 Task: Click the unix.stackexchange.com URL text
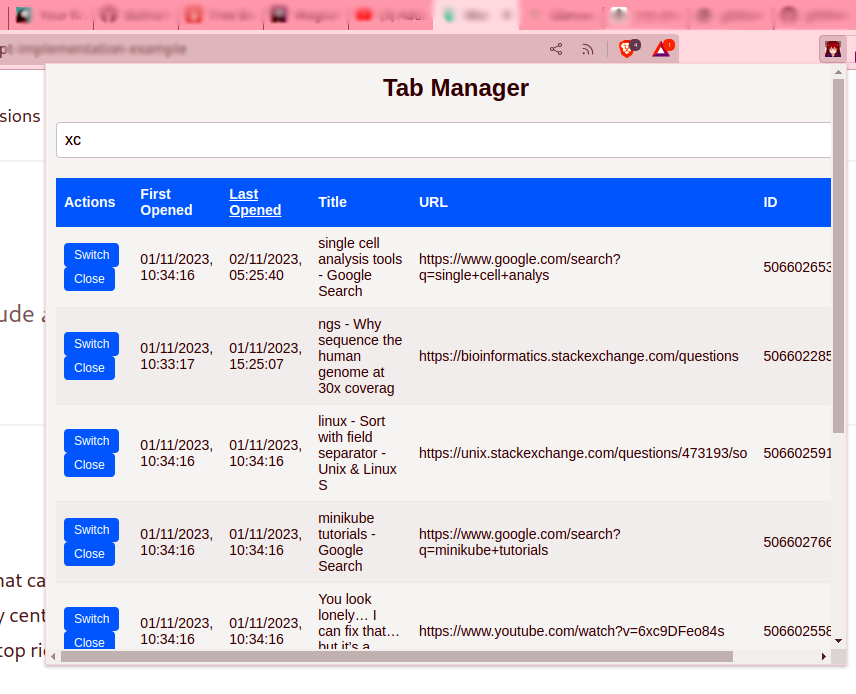582,453
